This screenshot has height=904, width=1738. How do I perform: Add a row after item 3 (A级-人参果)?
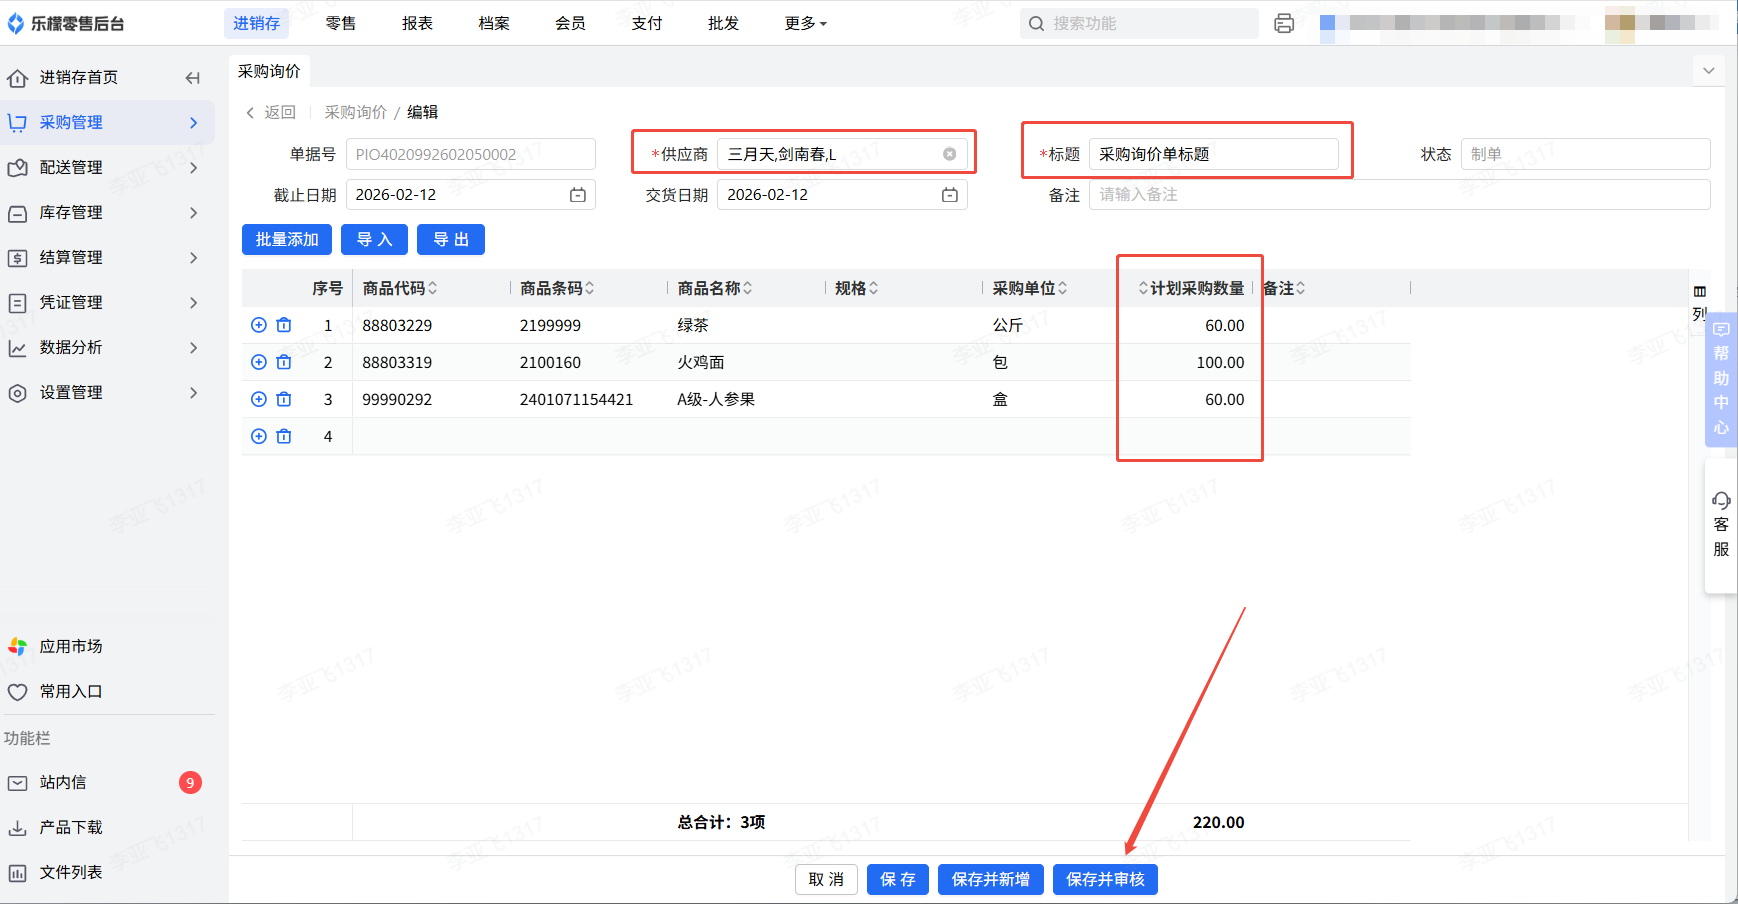[259, 399]
